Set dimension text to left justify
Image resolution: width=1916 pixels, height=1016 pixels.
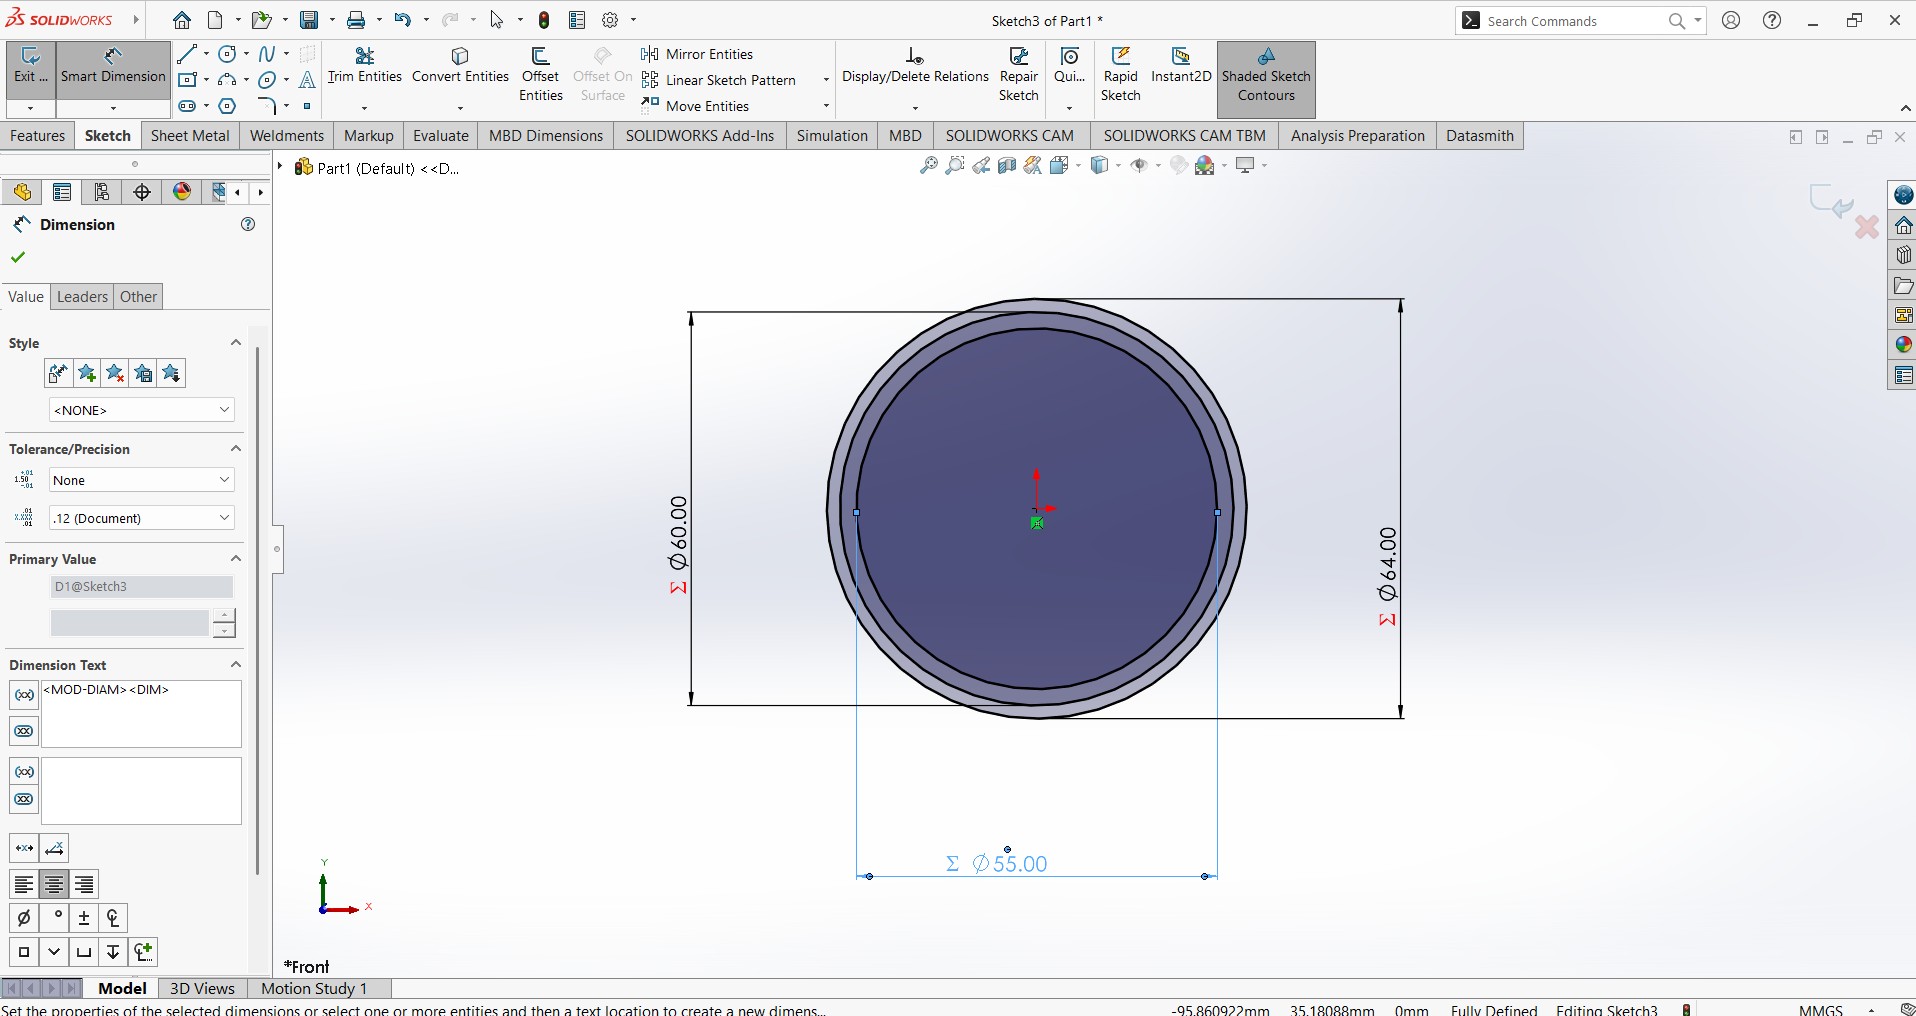tap(24, 885)
